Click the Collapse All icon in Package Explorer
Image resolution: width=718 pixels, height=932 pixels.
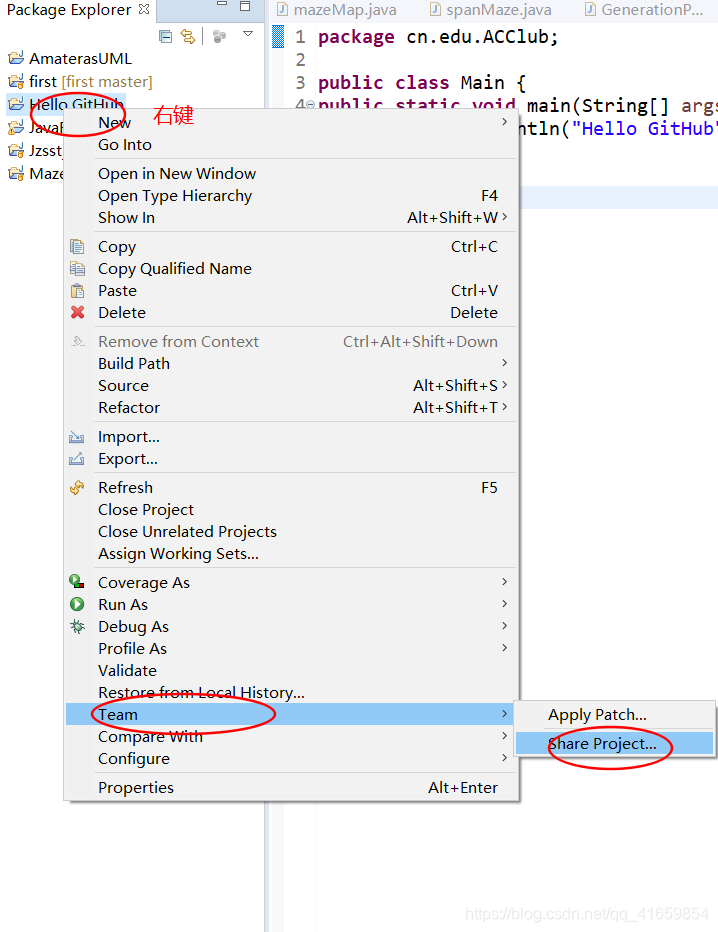click(165, 37)
